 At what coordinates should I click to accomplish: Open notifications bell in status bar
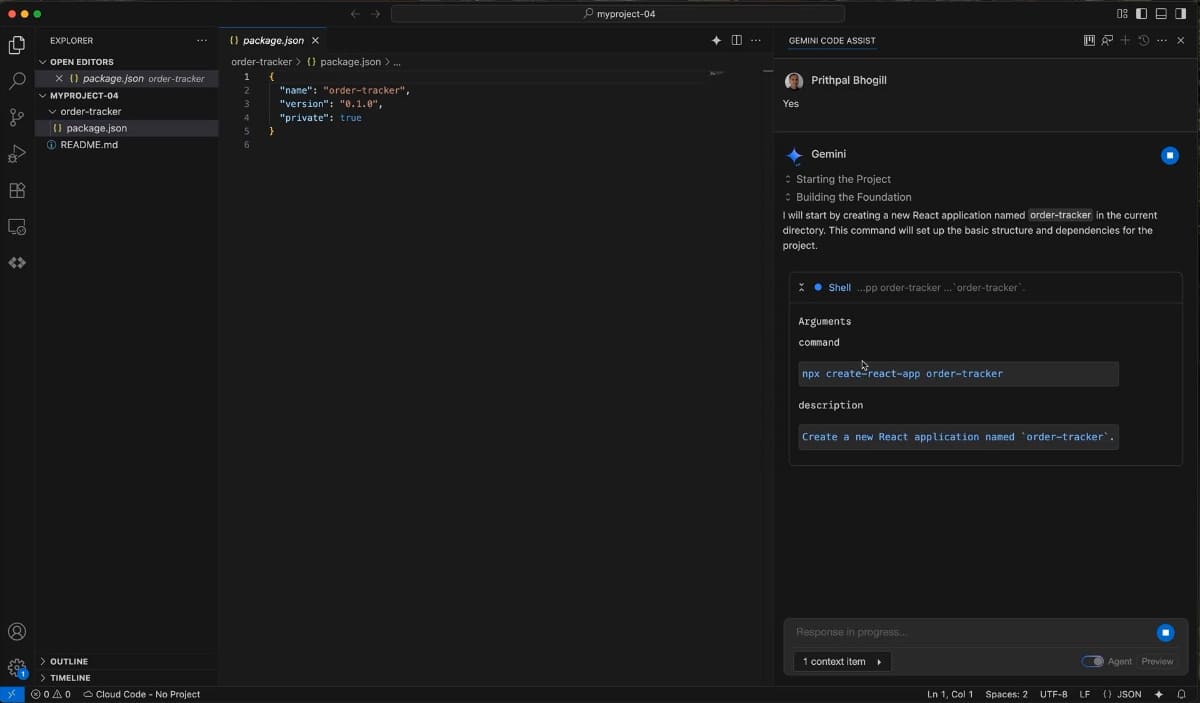click(1181, 694)
